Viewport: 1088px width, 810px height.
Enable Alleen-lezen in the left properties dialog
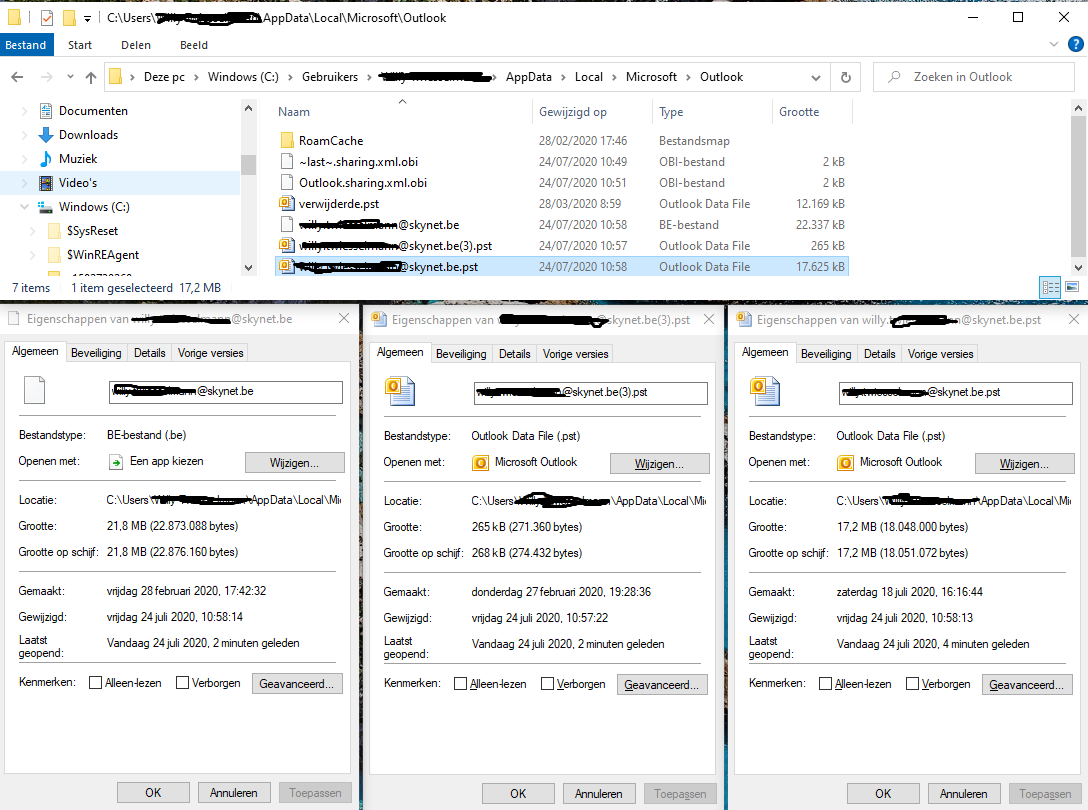click(x=96, y=683)
